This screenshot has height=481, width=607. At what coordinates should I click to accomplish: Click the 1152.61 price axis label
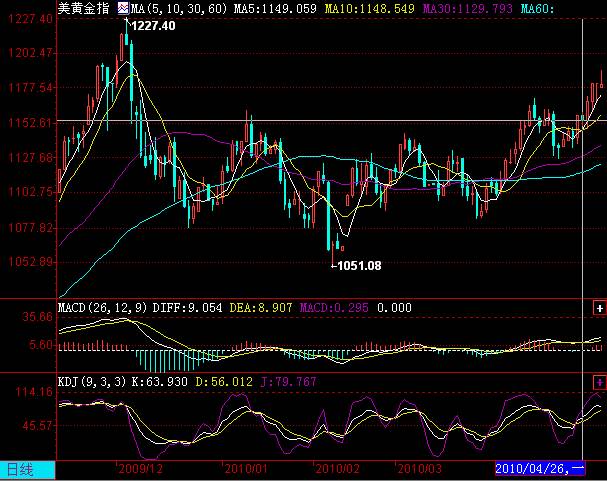(x=30, y=123)
